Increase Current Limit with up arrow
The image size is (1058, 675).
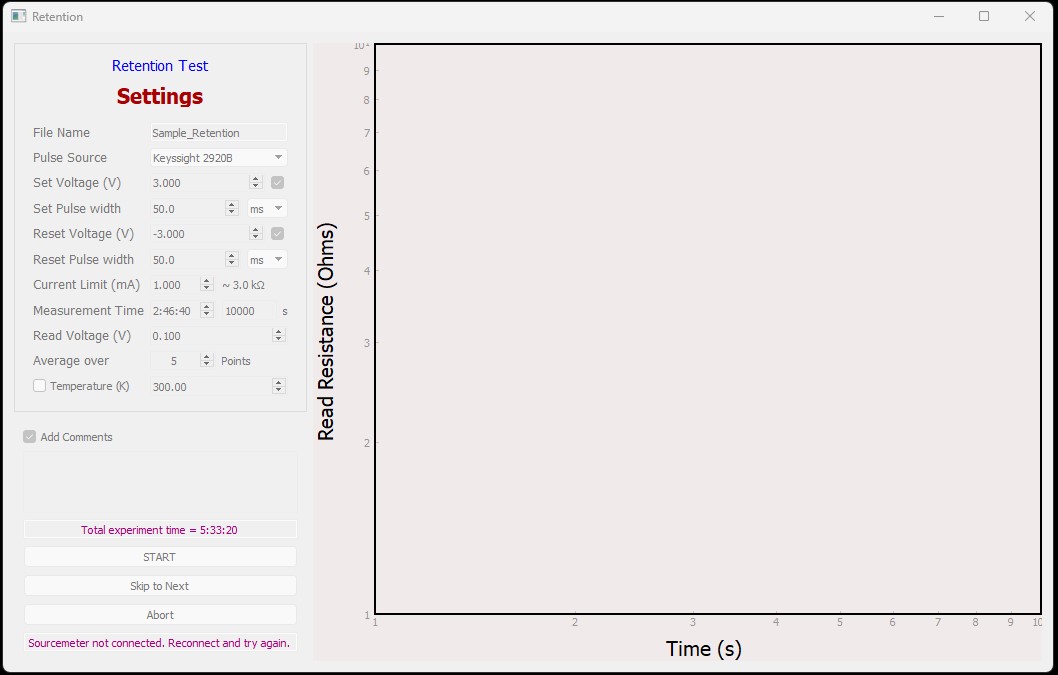(x=207, y=281)
